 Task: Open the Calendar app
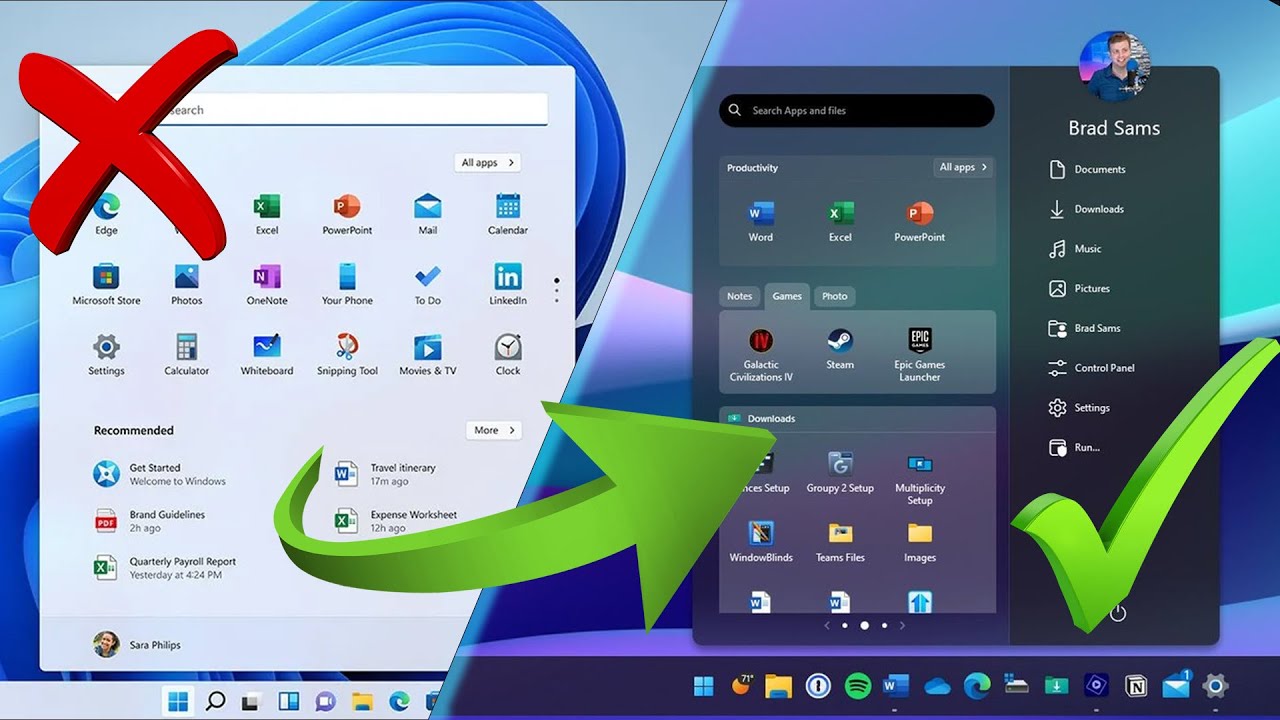pos(508,214)
